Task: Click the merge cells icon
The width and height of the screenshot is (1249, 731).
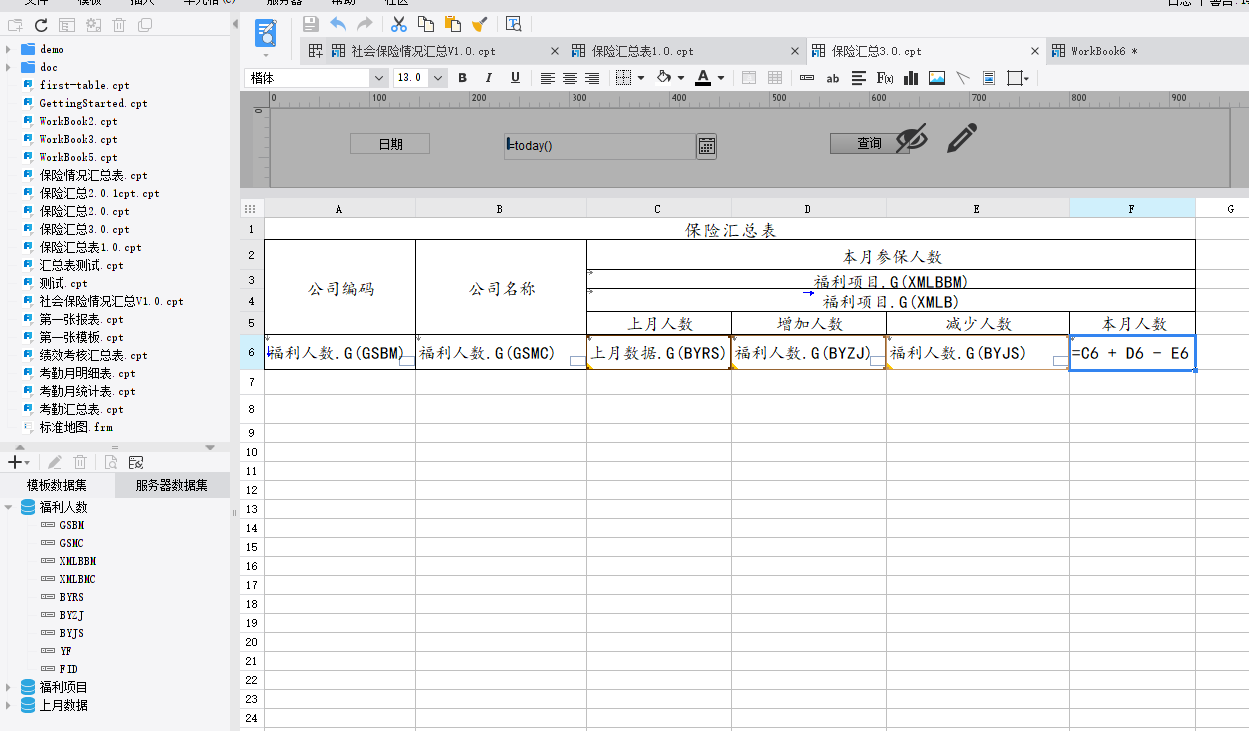Action: (749, 78)
